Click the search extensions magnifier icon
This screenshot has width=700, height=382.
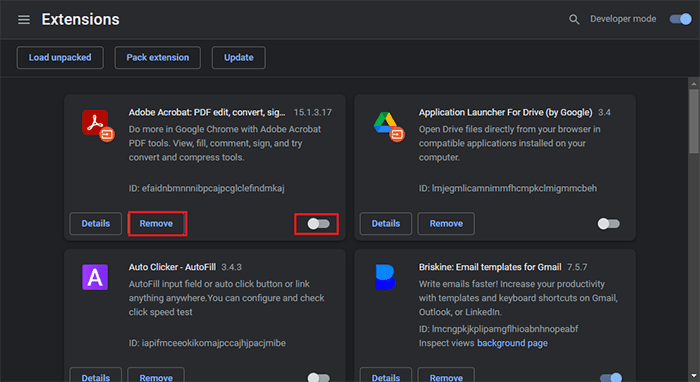(574, 19)
